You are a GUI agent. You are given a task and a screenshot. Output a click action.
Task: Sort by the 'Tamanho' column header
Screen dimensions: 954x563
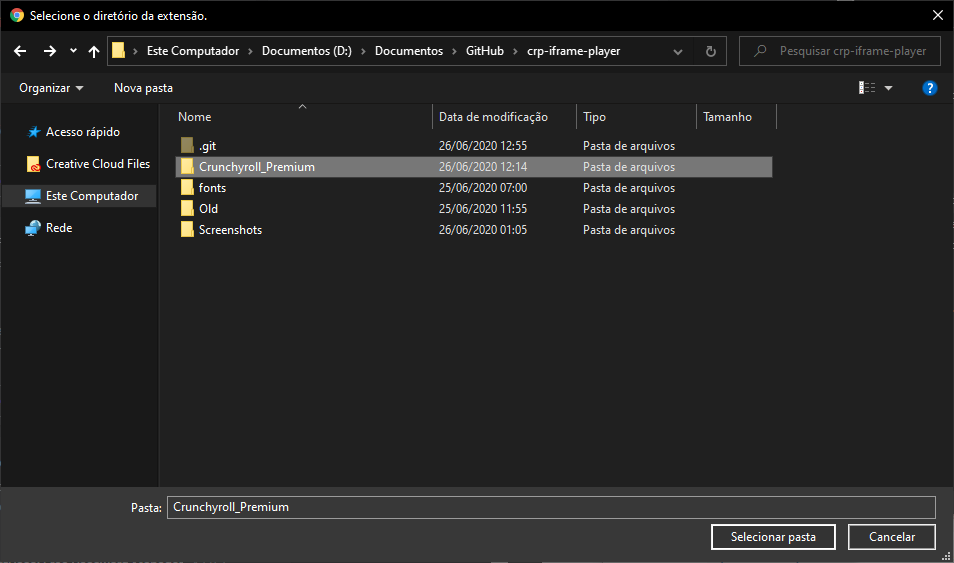point(728,117)
